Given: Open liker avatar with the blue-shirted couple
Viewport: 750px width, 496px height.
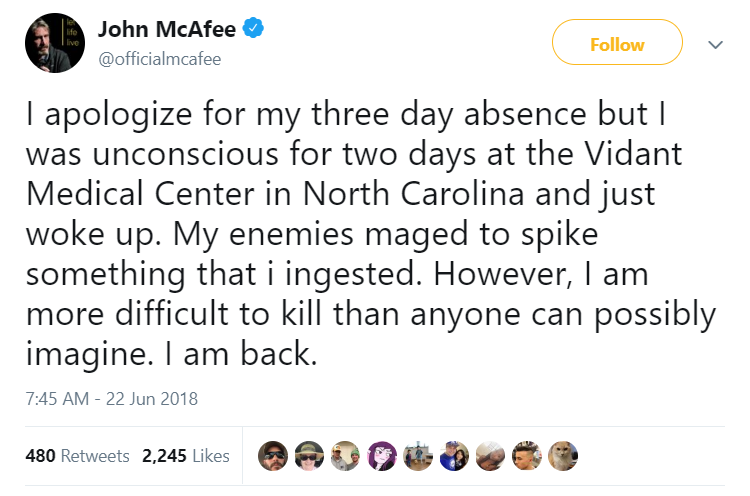Looking at the screenshot, I should pos(454,456).
